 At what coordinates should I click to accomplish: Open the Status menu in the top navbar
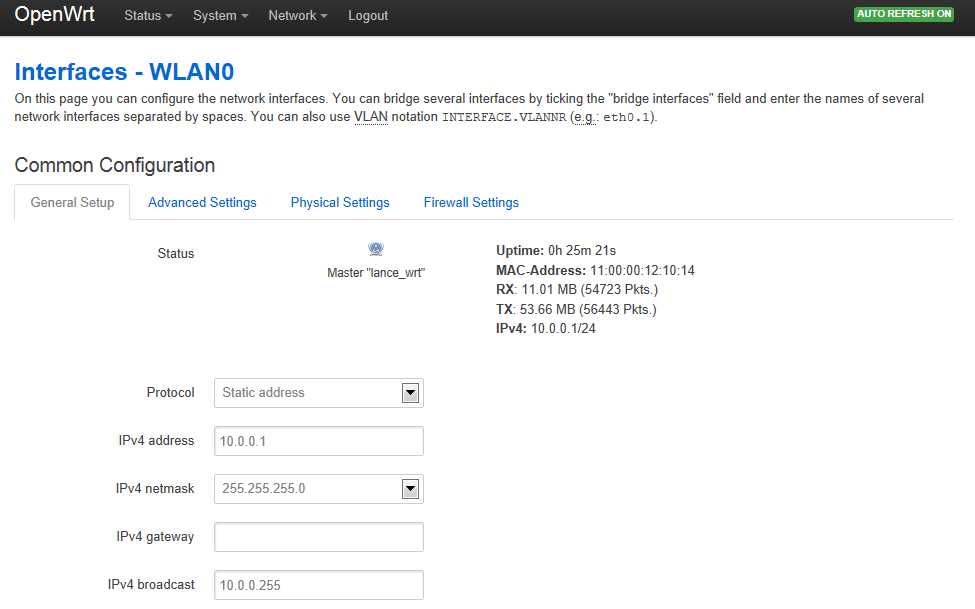[x=148, y=16]
